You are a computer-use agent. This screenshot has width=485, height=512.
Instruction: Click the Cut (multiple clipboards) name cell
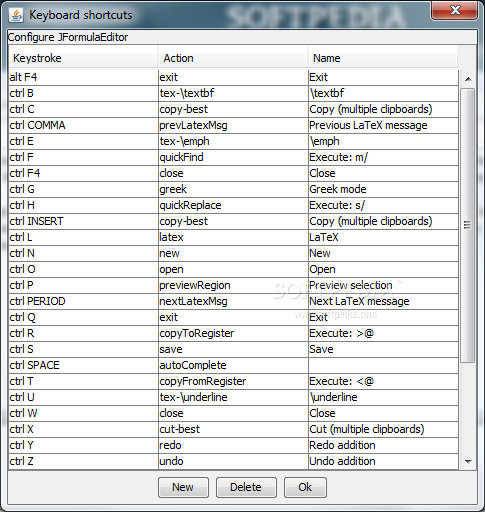tap(383, 429)
